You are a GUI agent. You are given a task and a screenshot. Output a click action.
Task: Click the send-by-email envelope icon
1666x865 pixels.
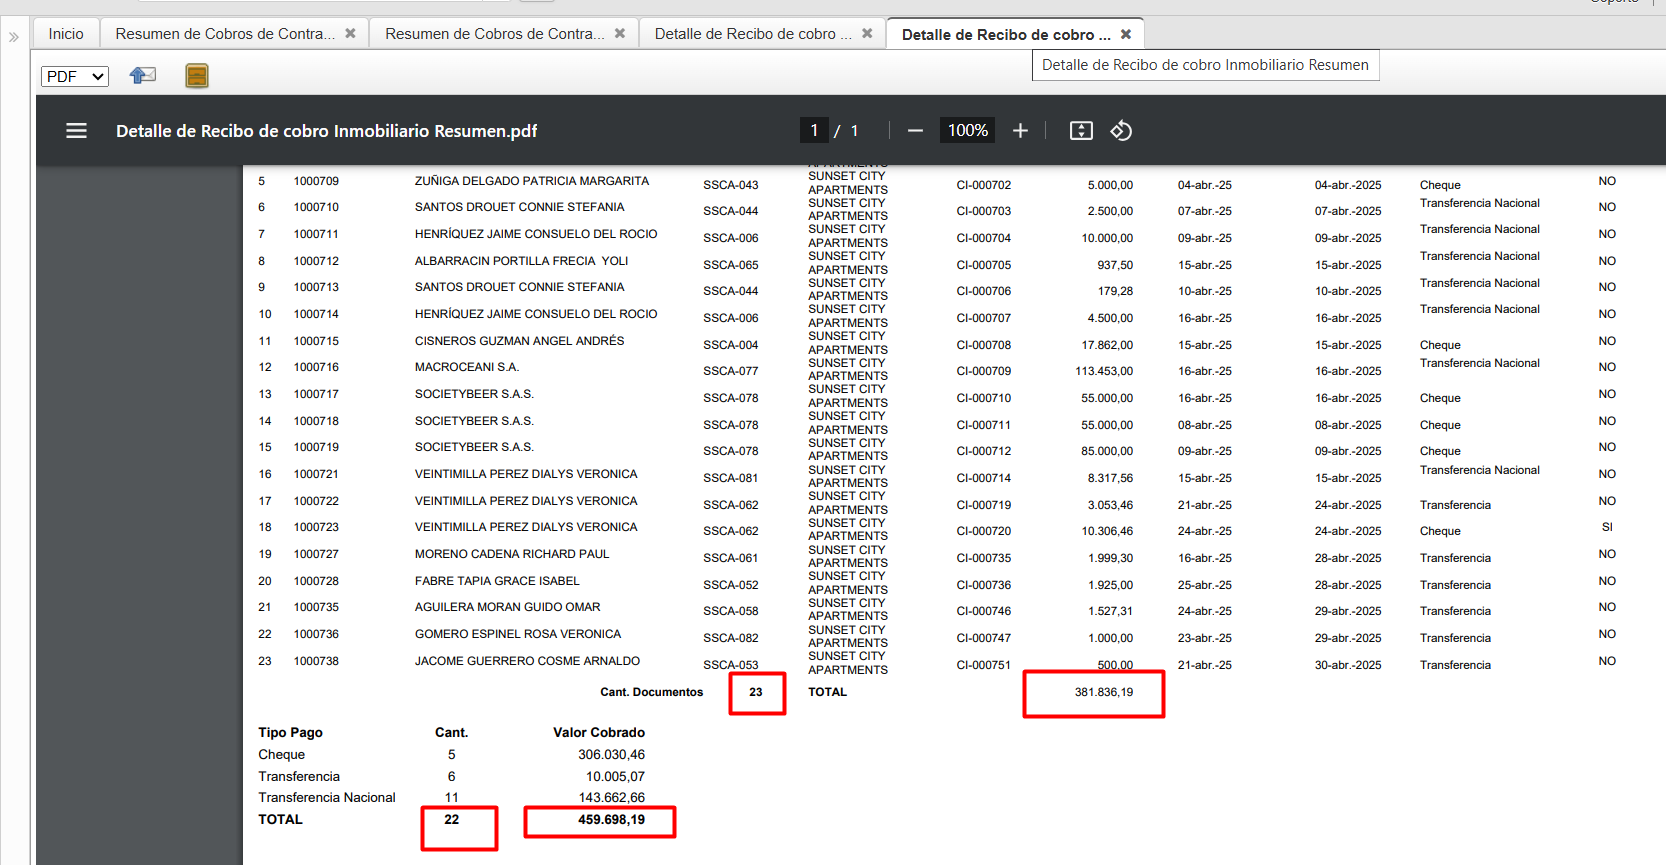tap(143, 75)
